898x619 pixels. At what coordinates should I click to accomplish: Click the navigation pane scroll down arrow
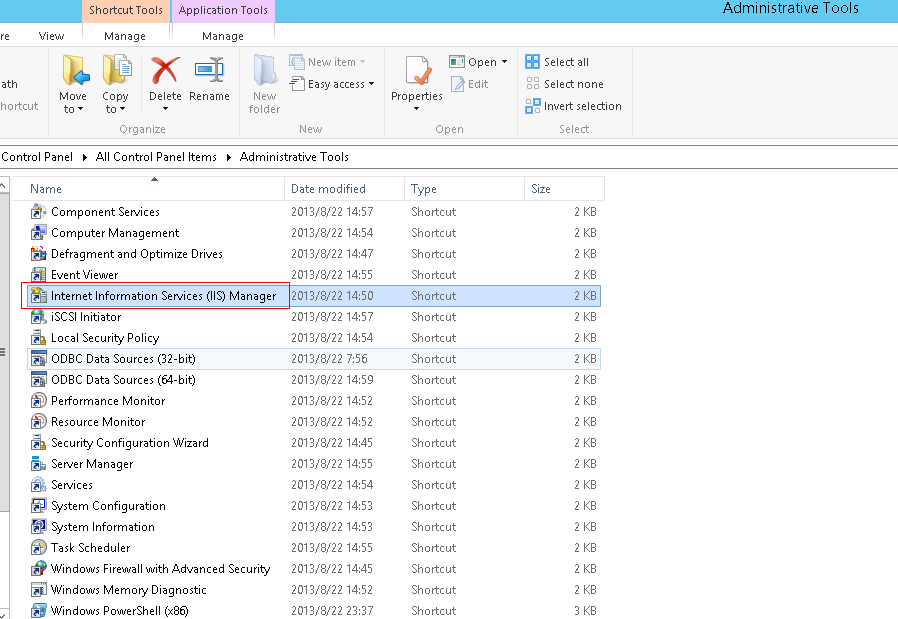[x=3, y=614]
